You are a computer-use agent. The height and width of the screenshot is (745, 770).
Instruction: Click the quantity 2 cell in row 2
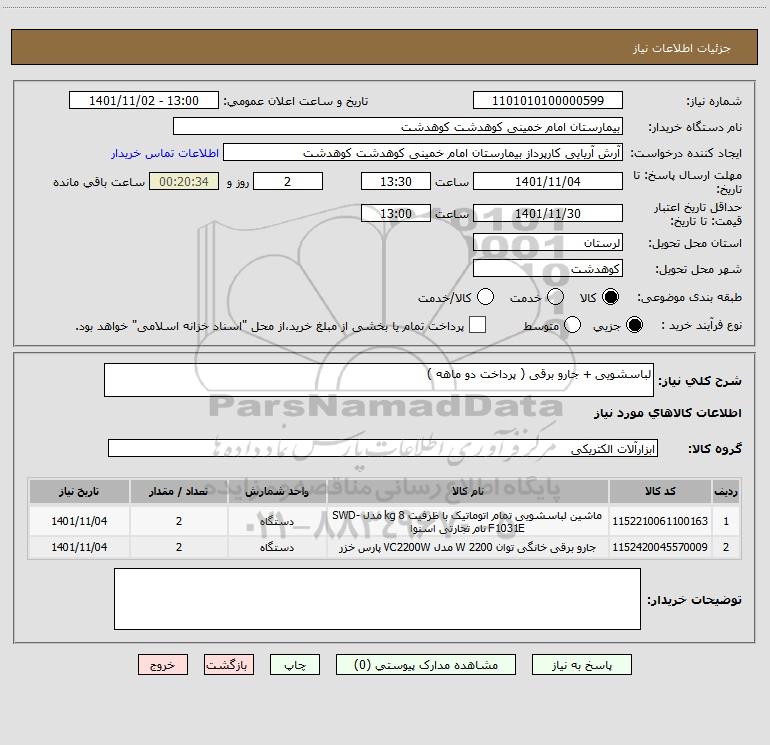tap(179, 547)
